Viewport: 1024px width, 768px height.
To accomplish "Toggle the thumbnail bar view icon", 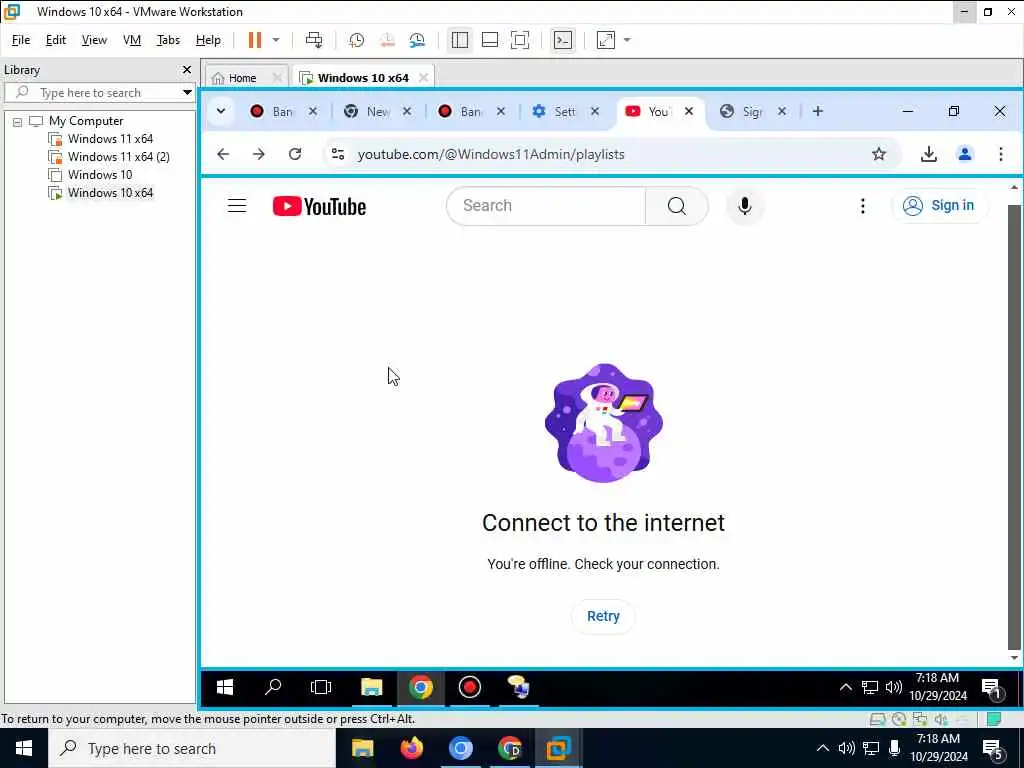I will point(490,40).
